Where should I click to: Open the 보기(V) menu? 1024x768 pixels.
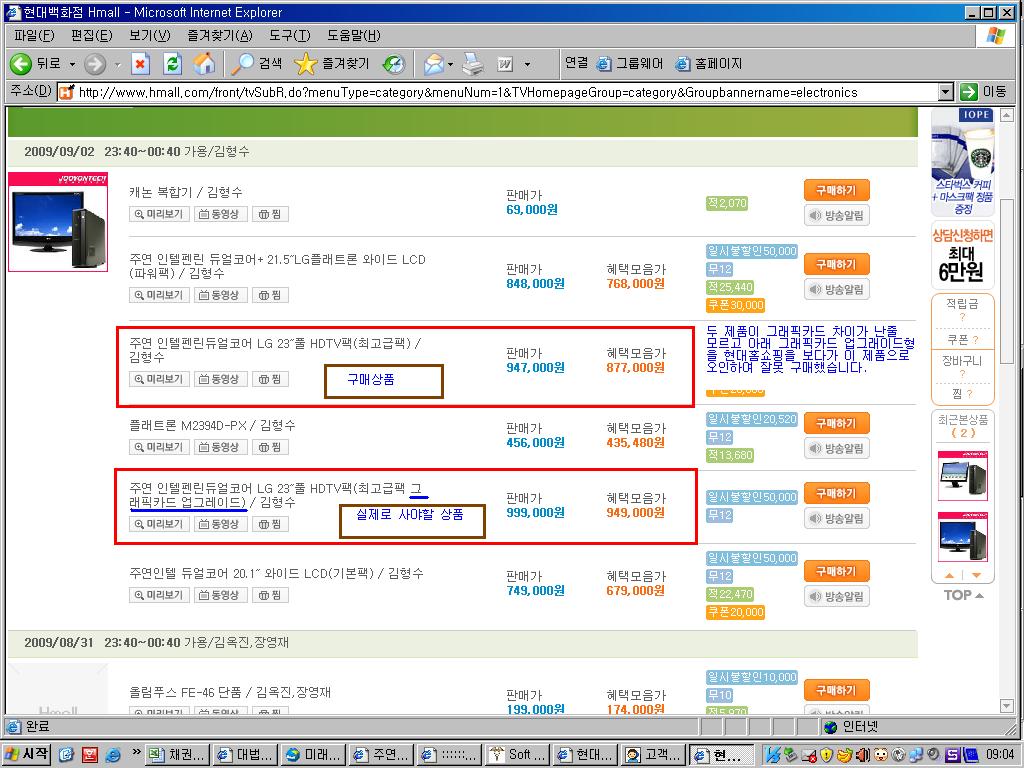pyautogui.click(x=150, y=35)
